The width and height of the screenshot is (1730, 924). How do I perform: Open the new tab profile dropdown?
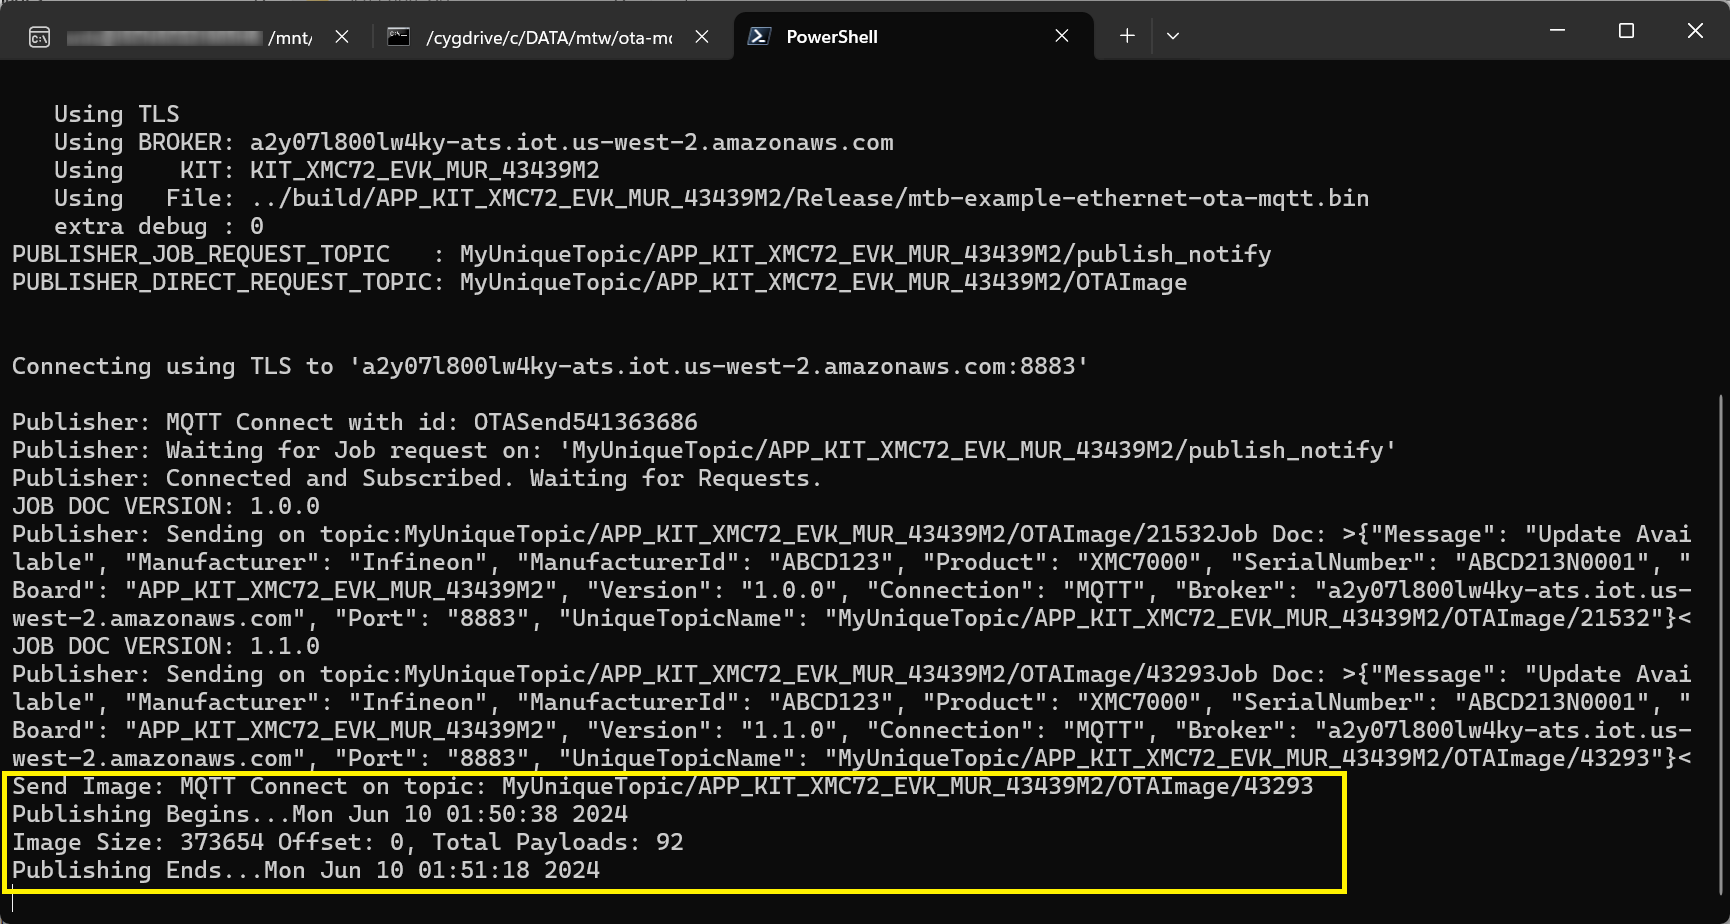(1173, 36)
